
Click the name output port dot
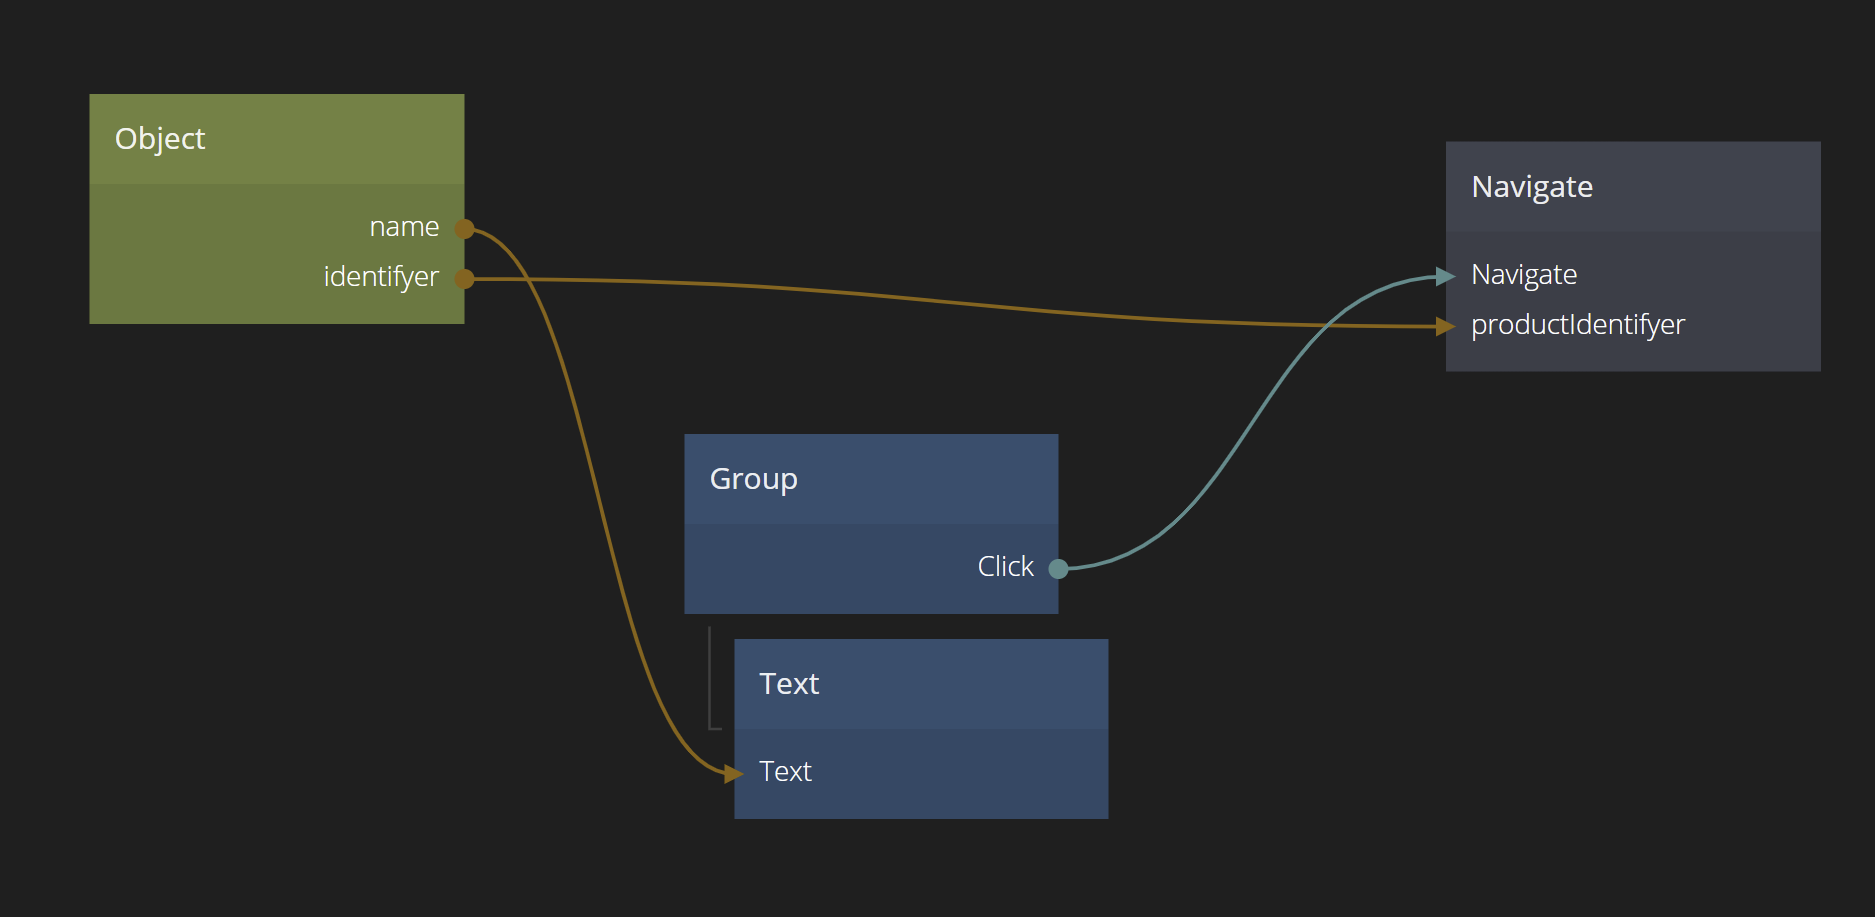(464, 229)
